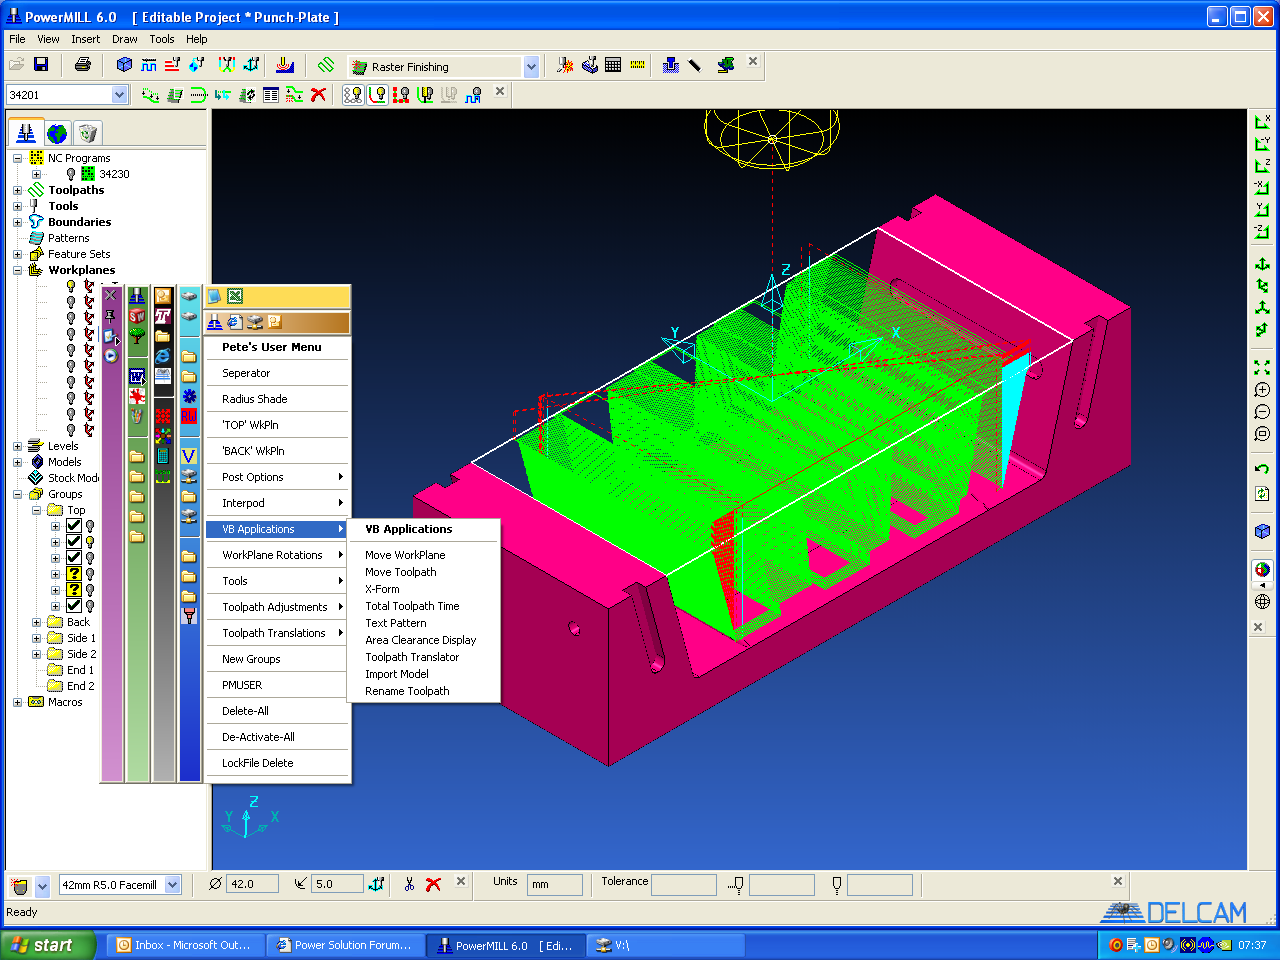Choose Move WorkPlane from VB Applications submenu
1280x960 pixels.
(405, 555)
